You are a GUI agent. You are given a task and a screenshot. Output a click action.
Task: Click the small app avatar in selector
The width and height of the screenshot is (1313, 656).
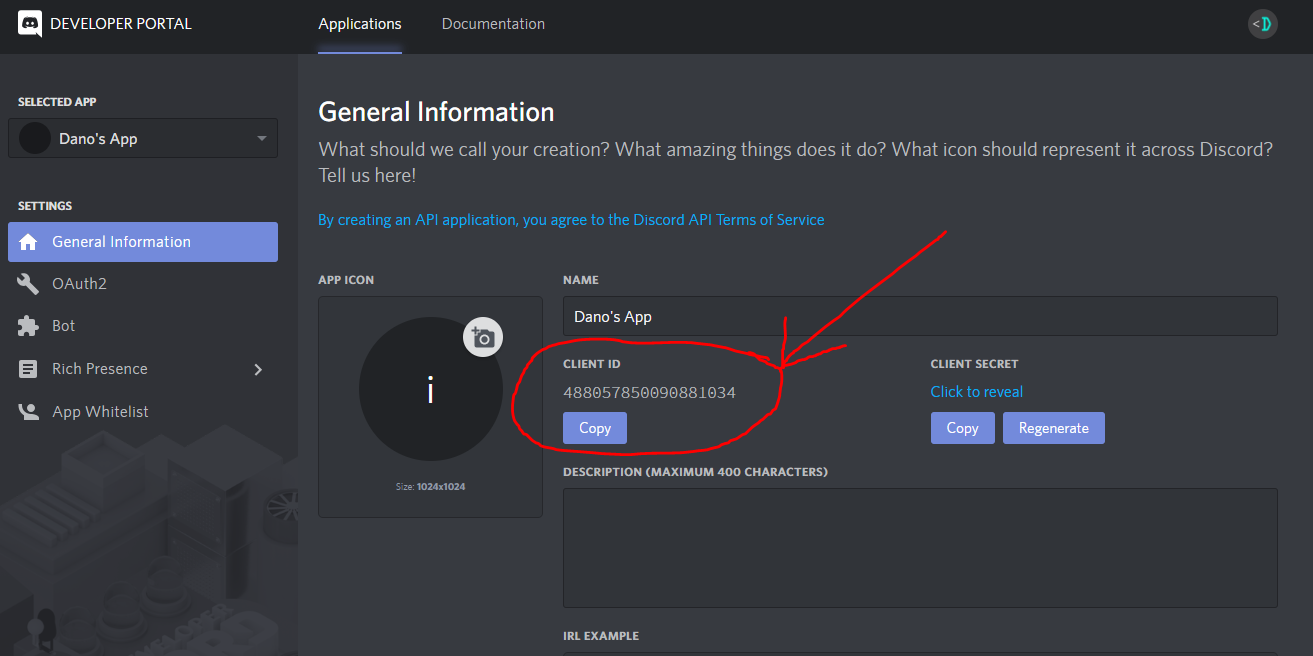pyautogui.click(x=35, y=139)
